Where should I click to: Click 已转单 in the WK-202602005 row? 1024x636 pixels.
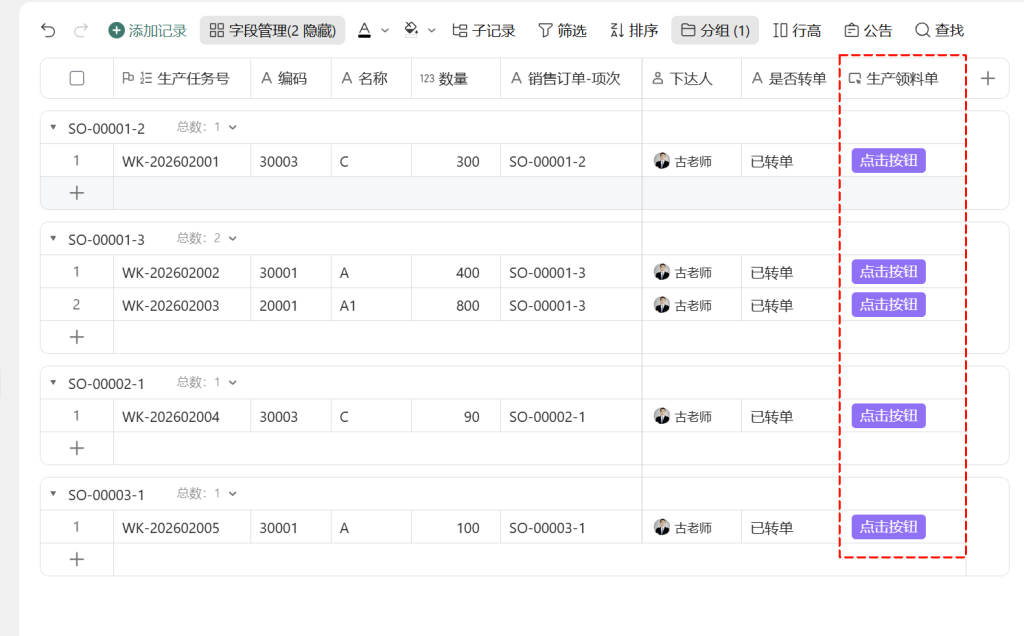click(772, 528)
